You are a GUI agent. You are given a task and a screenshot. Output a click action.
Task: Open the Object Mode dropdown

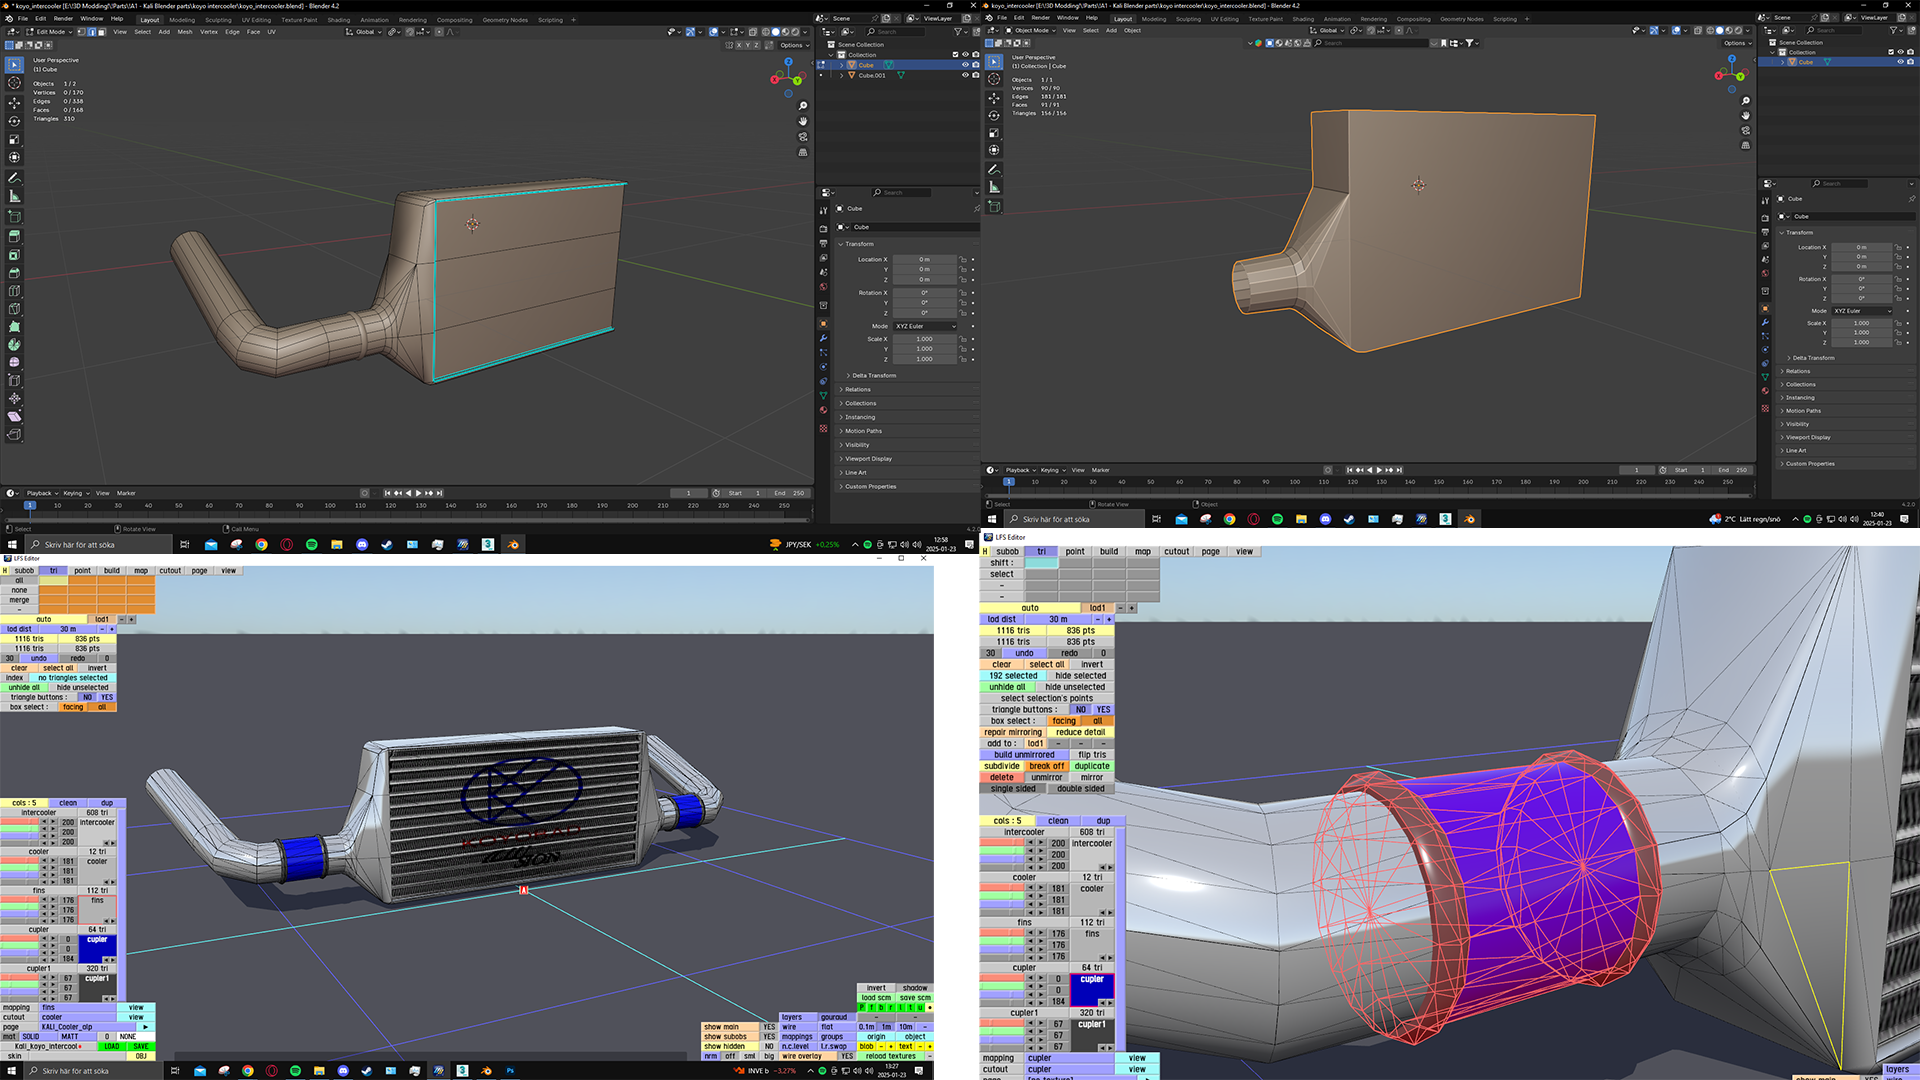(1033, 30)
